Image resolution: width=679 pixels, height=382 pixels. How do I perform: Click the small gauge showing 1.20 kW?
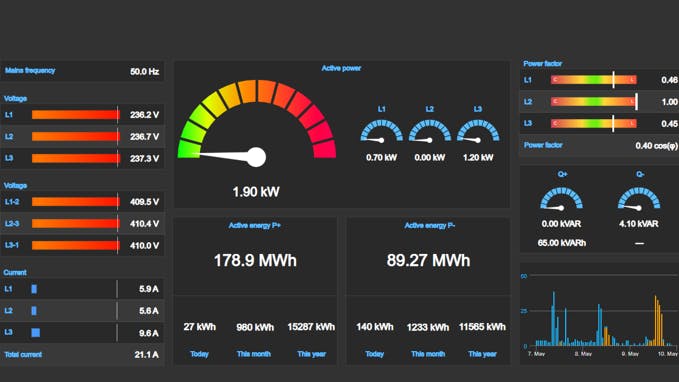pyautogui.click(x=478, y=131)
